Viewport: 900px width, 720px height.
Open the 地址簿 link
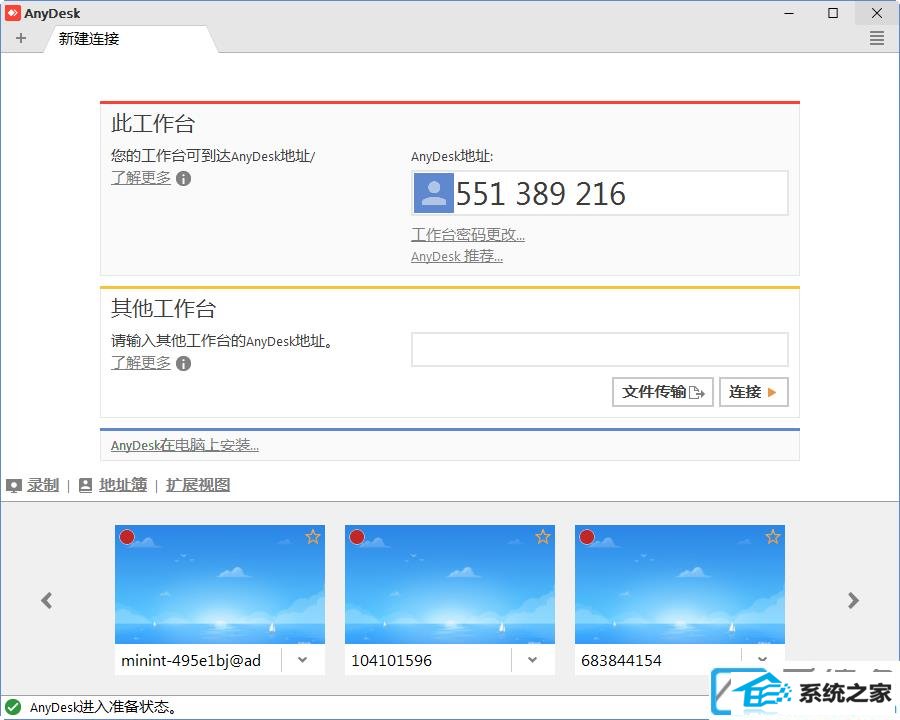click(x=123, y=485)
